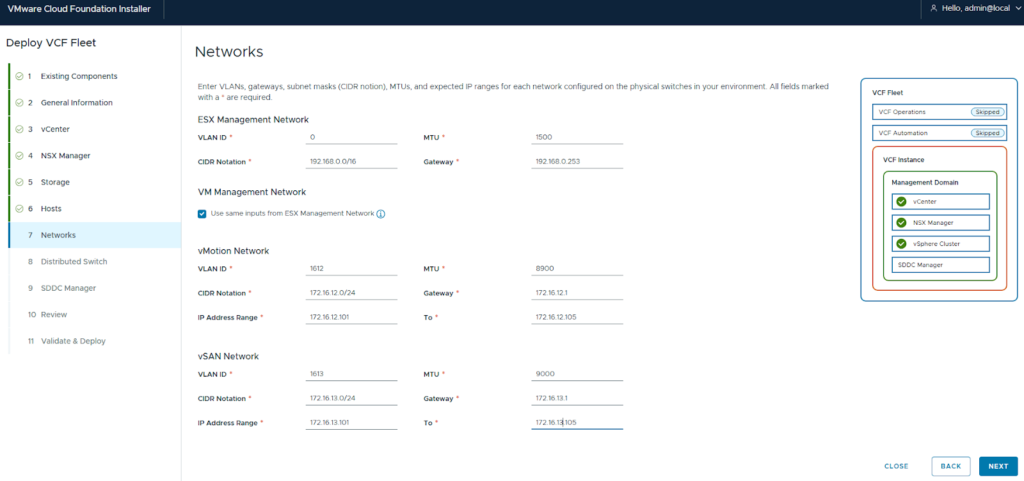Click the user icon next to Hello admin@local
Viewport: 1024px width, 481px height.
coord(933,8)
